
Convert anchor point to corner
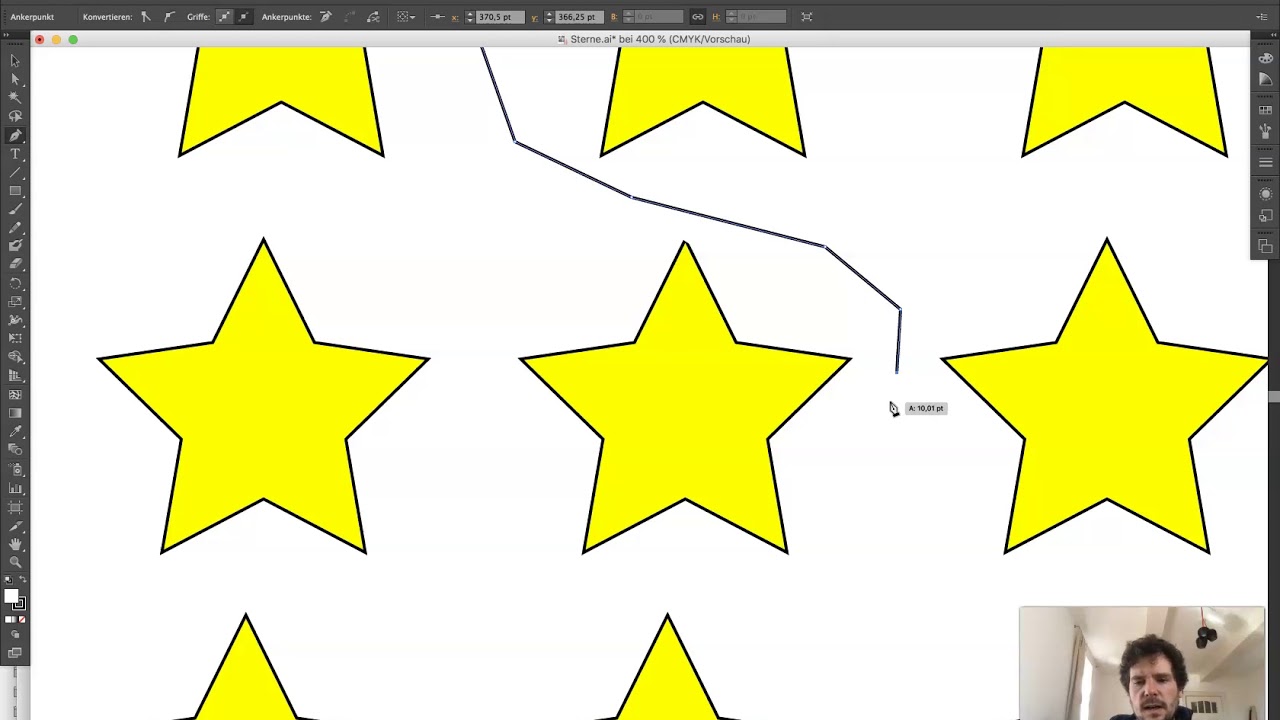coord(146,17)
